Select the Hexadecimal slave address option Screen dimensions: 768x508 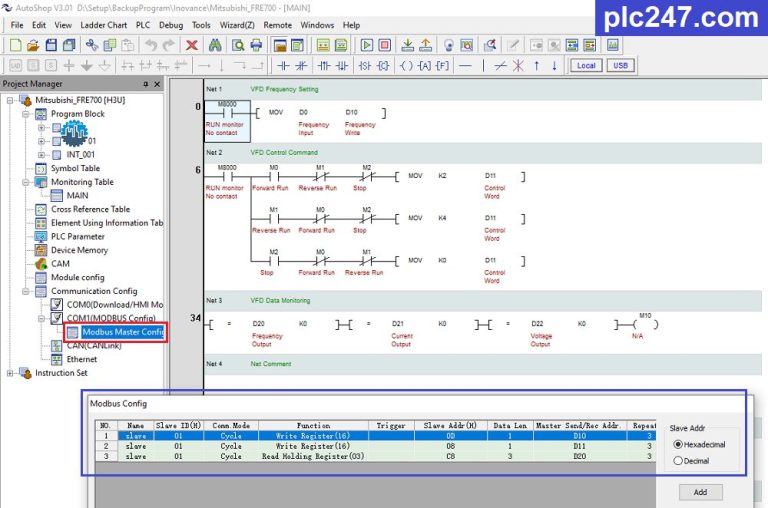click(678, 444)
